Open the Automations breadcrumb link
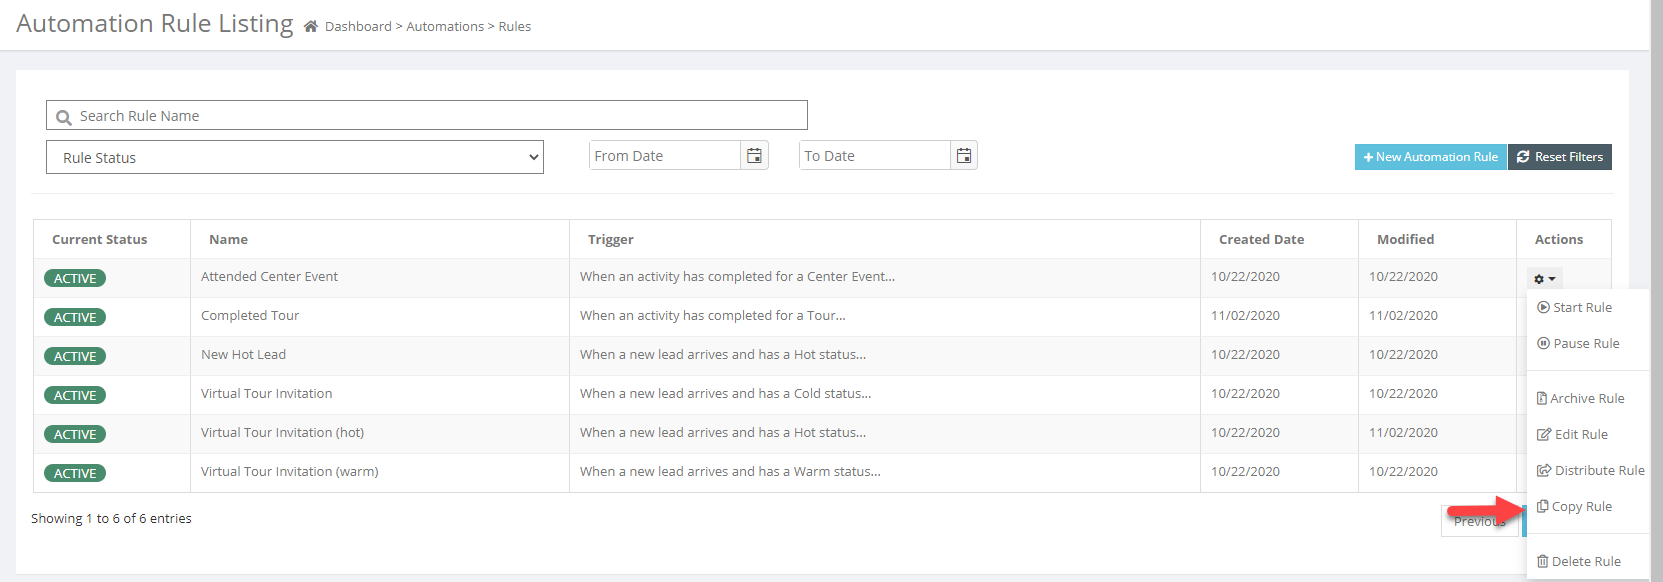This screenshot has width=1663, height=582. pos(445,27)
